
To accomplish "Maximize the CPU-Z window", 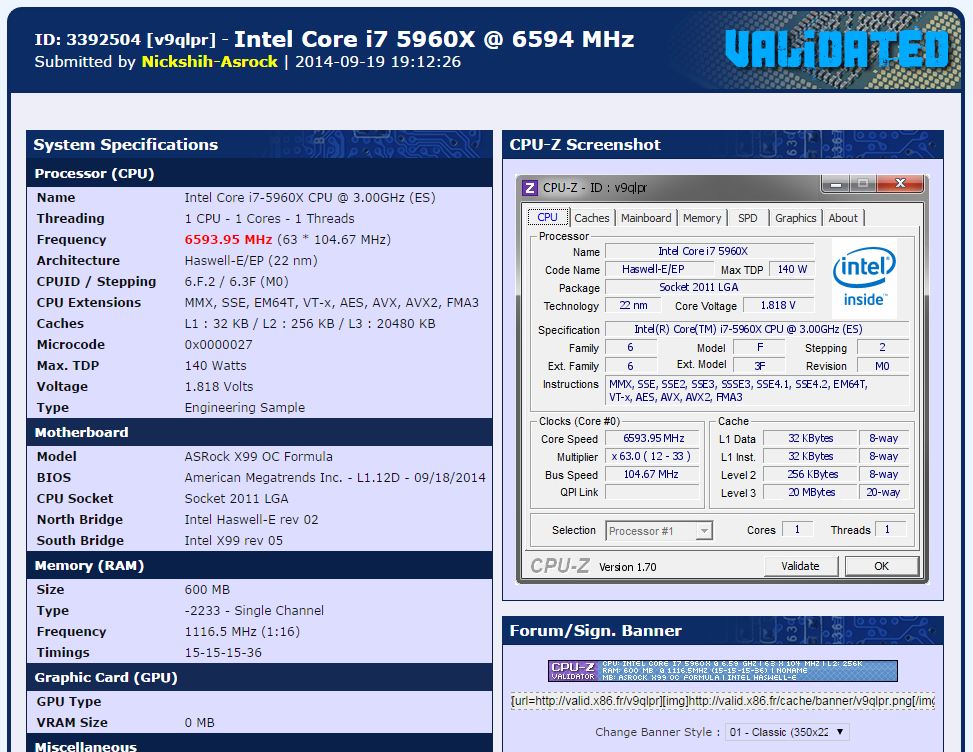I will click(x=862, y=184).
